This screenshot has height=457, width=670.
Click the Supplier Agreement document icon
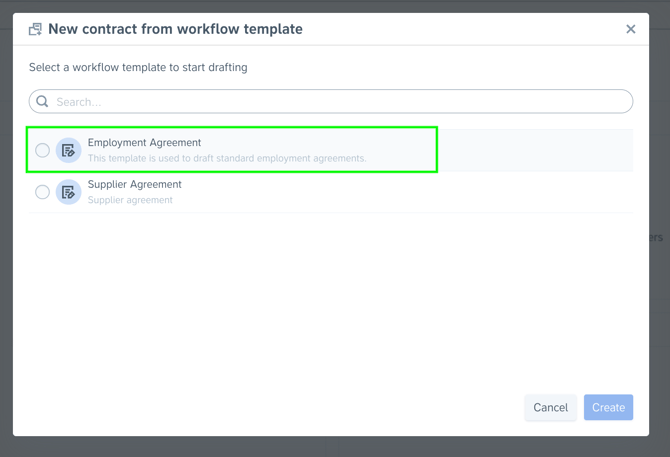[68, 192]
